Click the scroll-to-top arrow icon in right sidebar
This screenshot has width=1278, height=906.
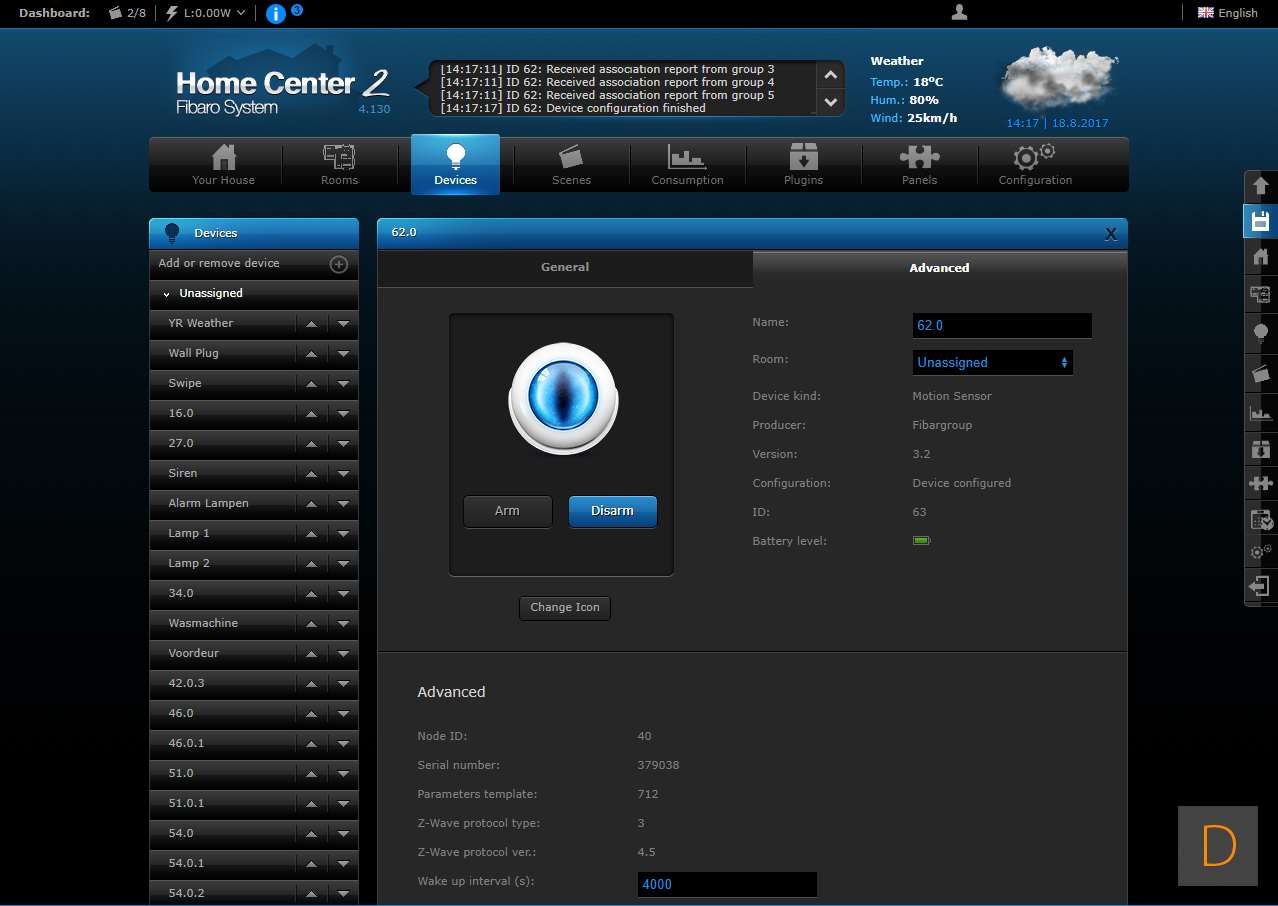click(x=1260, y=186)
